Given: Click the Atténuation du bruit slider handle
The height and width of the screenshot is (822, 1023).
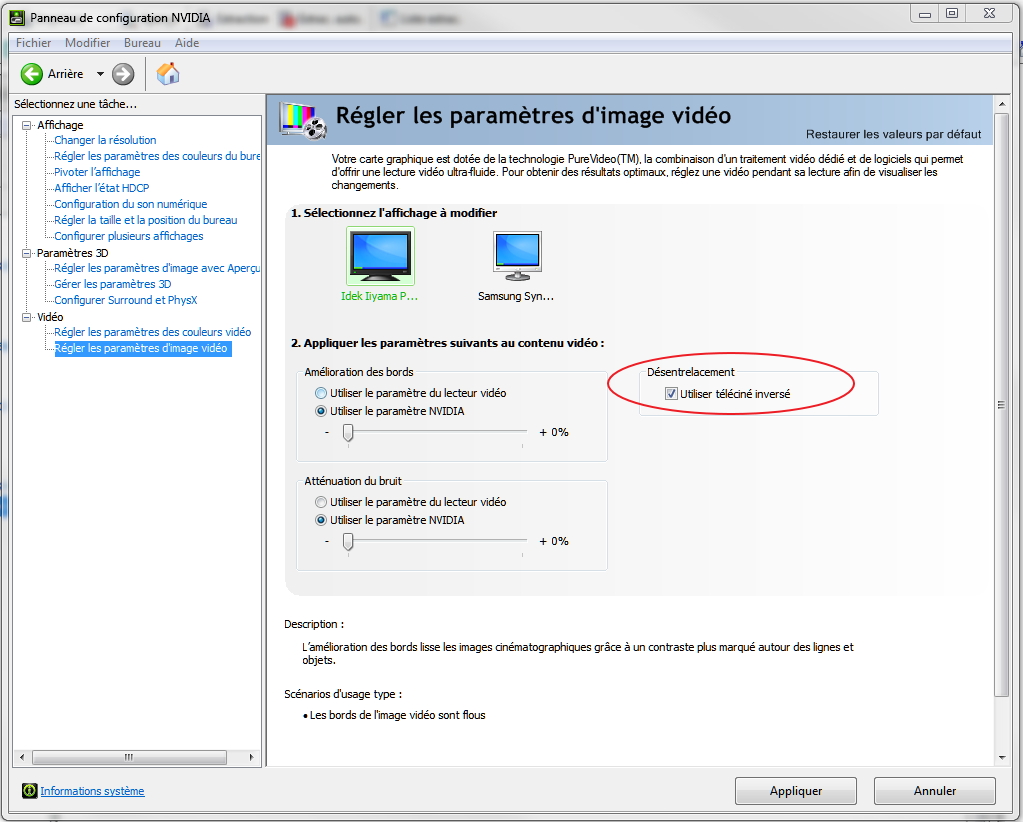Looking at the screenshot, I should point(348,541).
